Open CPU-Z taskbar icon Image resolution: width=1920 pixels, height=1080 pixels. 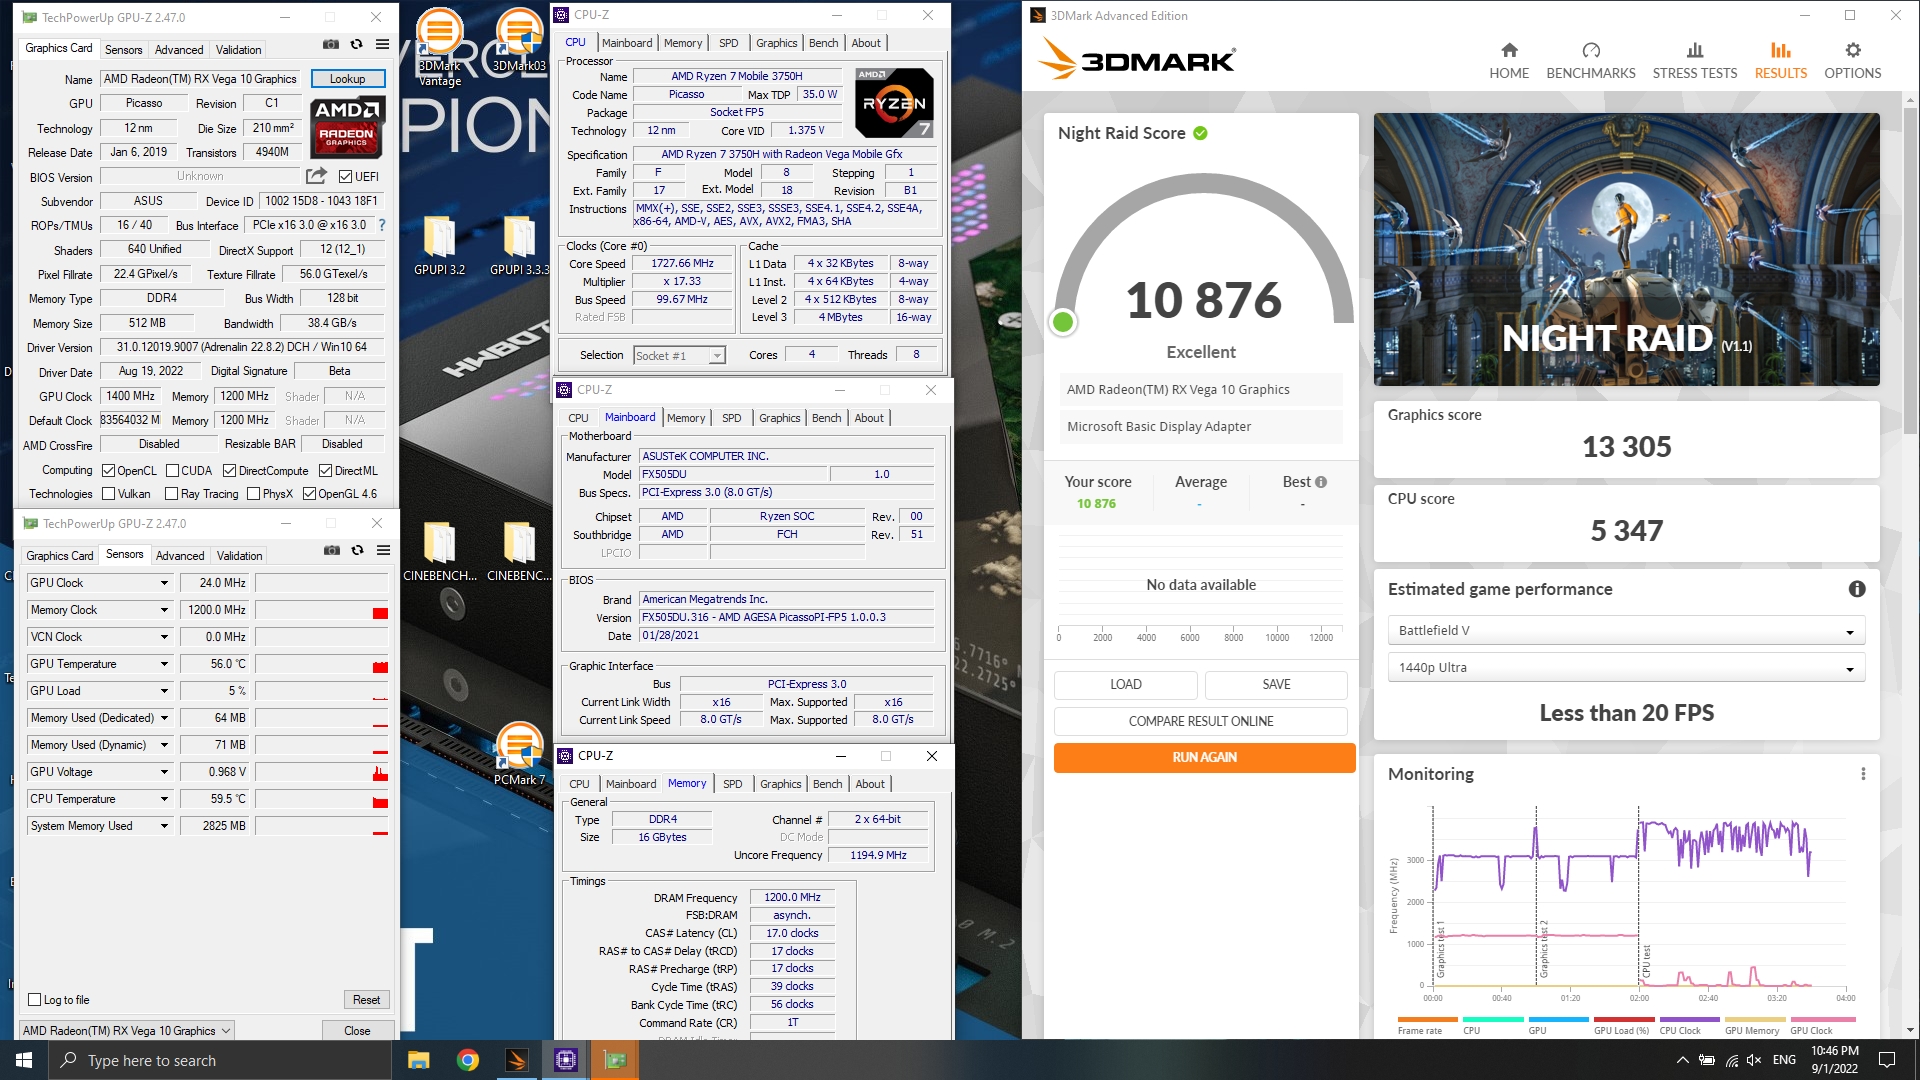(x=566, y=1060)
